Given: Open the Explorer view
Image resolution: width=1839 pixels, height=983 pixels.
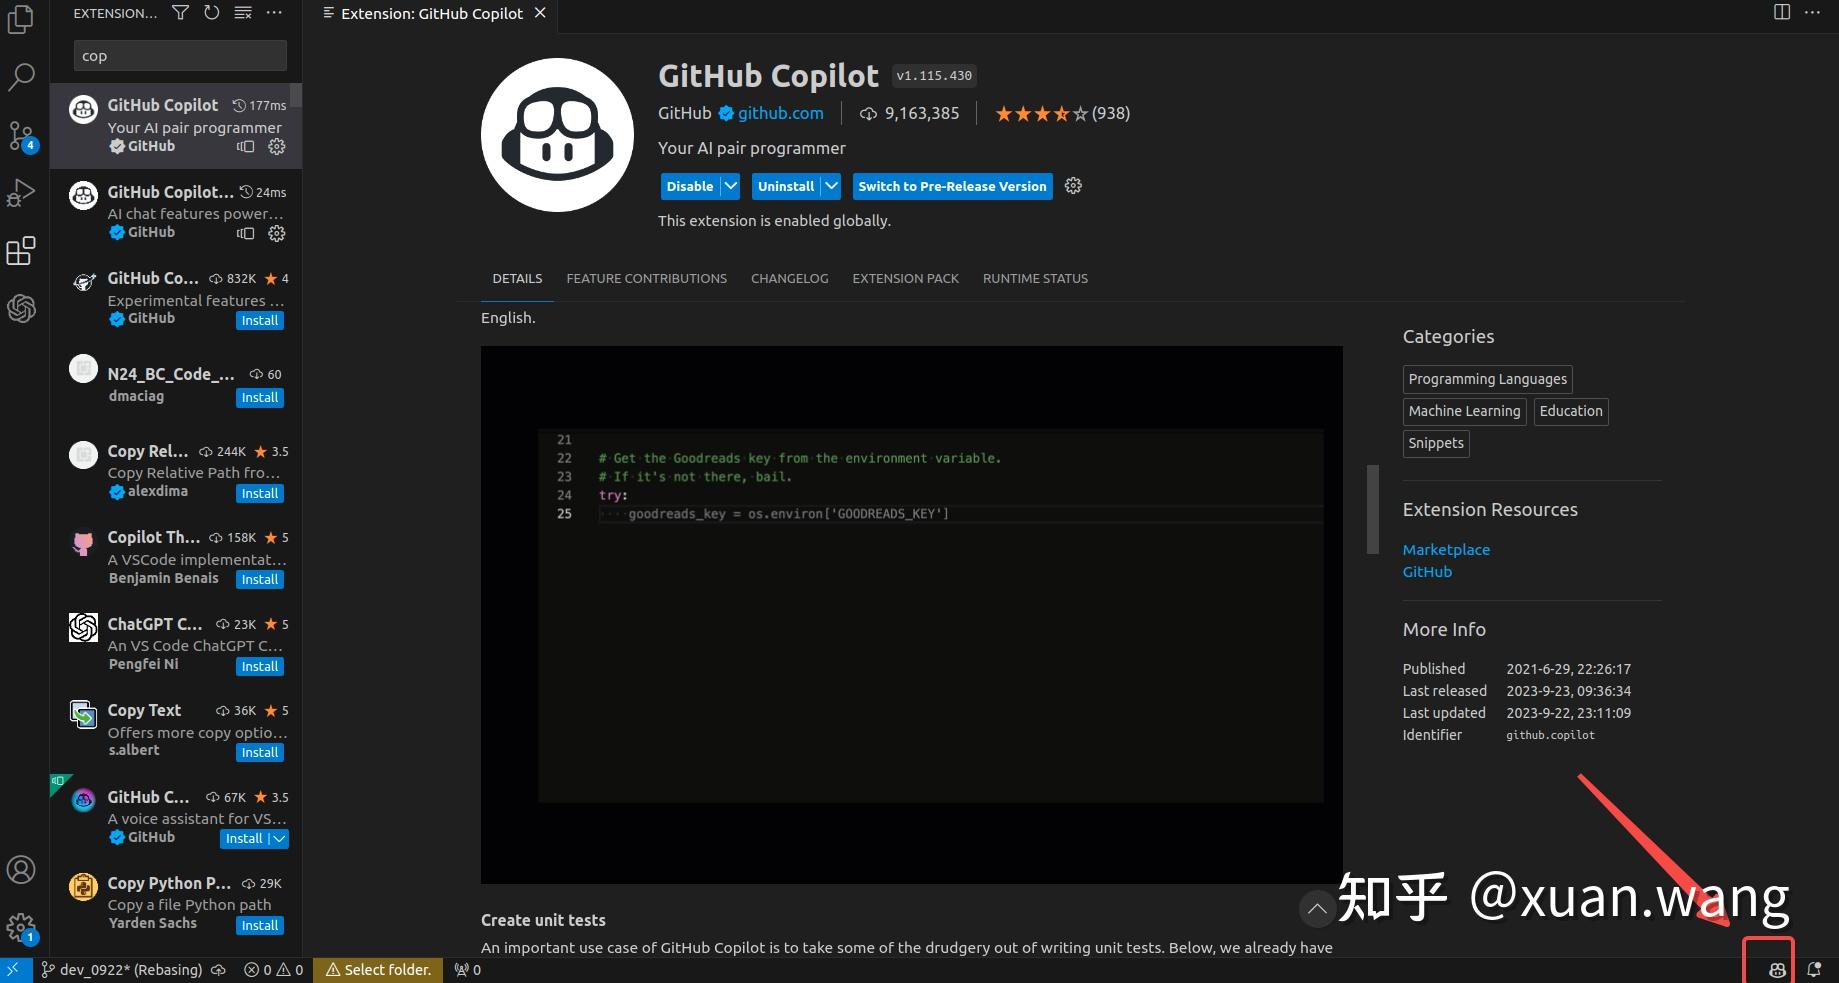Looking at the screenshot, I should pyautogui.click(x=21, y=20).
